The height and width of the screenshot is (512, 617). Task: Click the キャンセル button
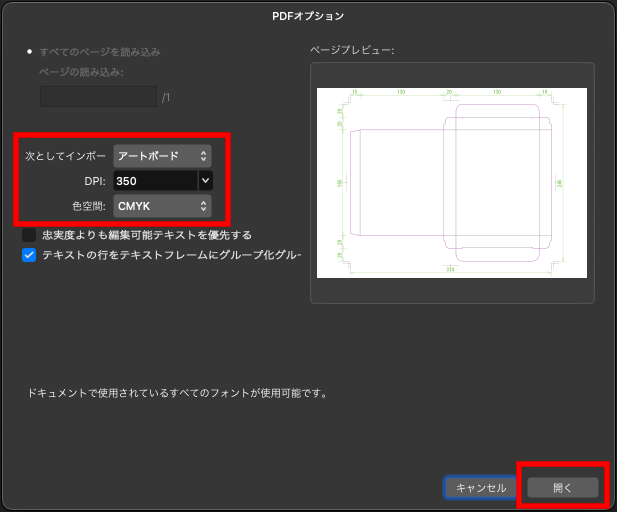click(480, 488)
